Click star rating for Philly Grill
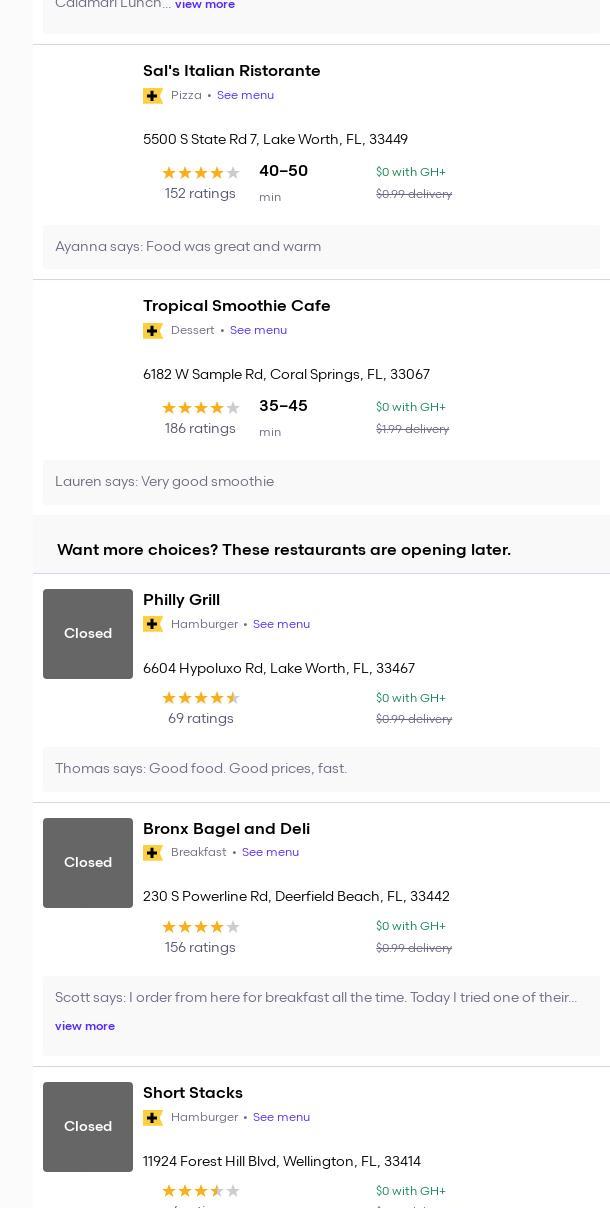This screenshot has height=1208, width=610. coord(200,698)
